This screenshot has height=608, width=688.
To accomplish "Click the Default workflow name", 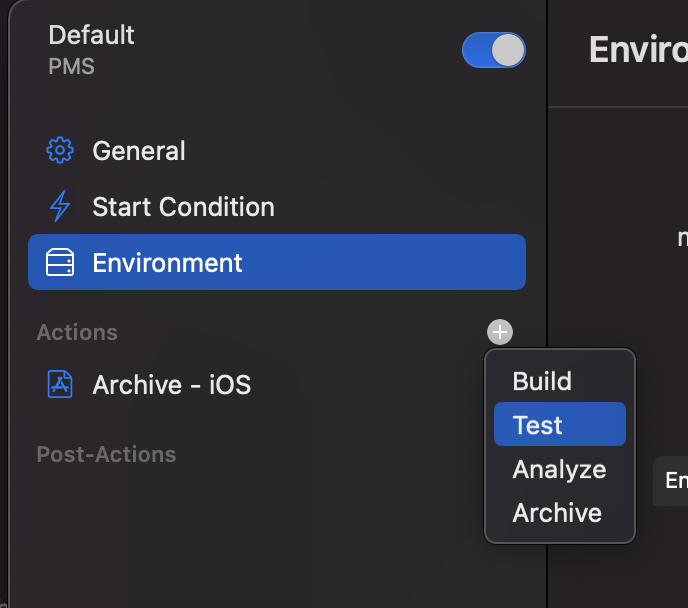I will pyautogui.click(x=91, y=35).
